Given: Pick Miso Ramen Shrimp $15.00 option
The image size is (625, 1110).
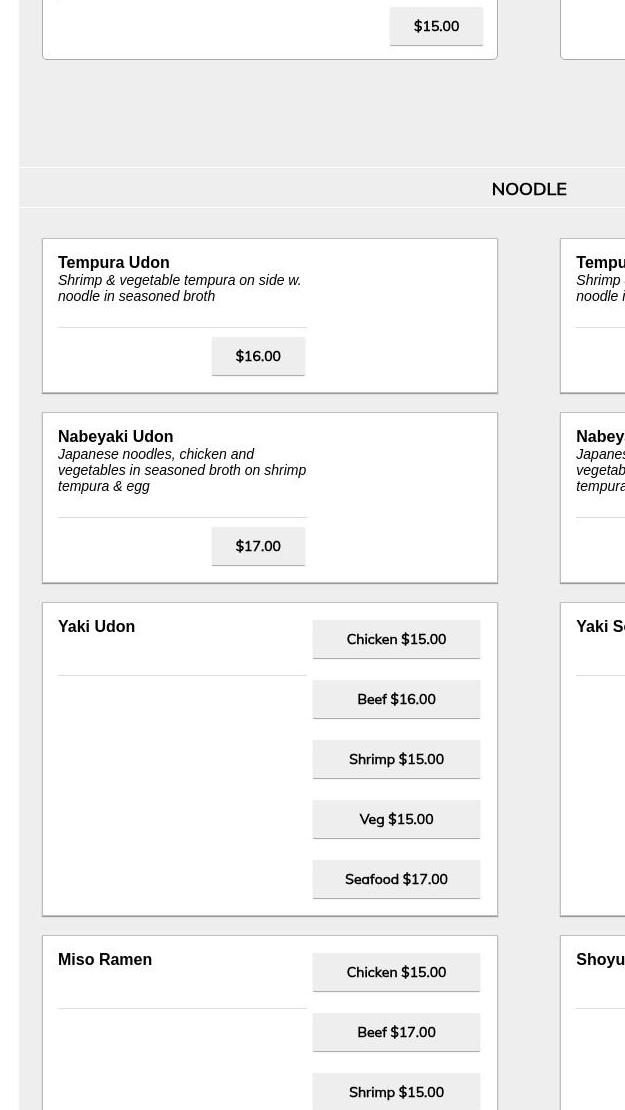Looking at the screenshot, I should (x=396, y=1092).
